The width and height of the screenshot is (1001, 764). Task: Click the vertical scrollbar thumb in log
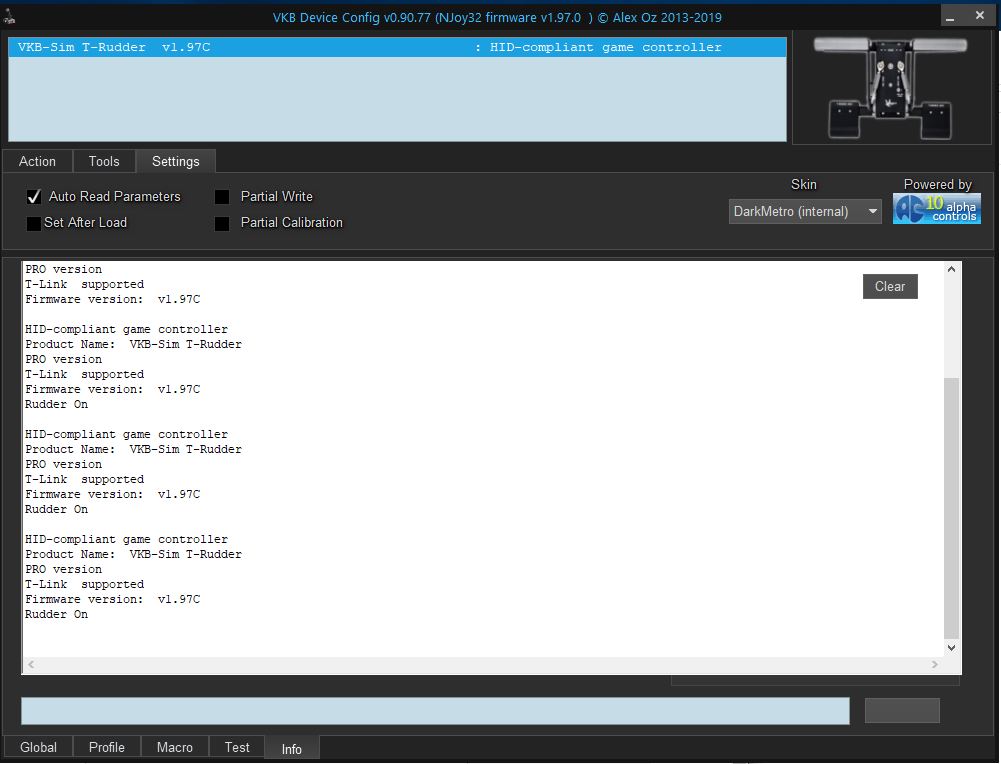coord(951,508)
